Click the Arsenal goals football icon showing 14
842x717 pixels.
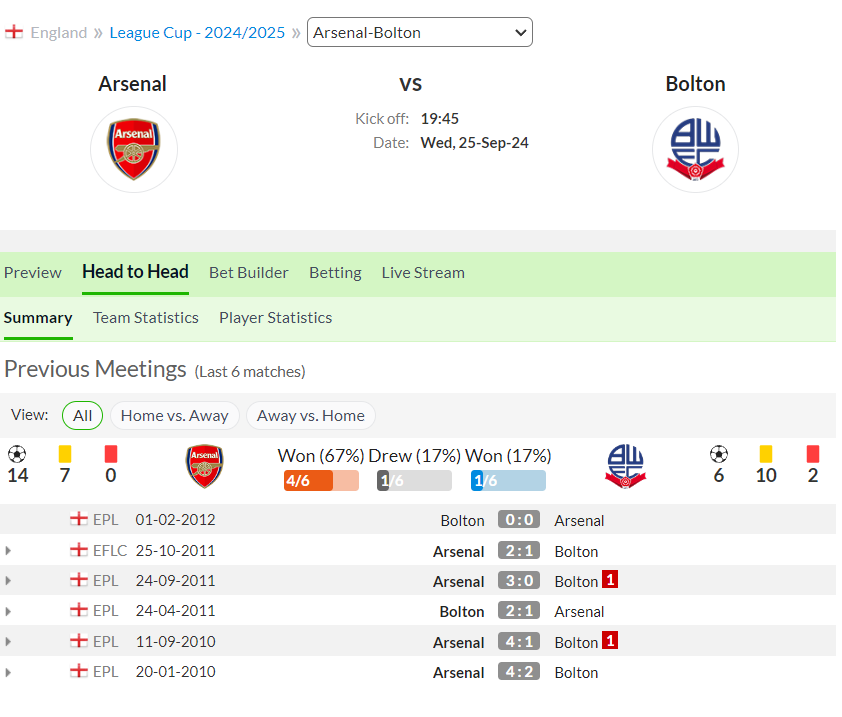tap(17, 454)
